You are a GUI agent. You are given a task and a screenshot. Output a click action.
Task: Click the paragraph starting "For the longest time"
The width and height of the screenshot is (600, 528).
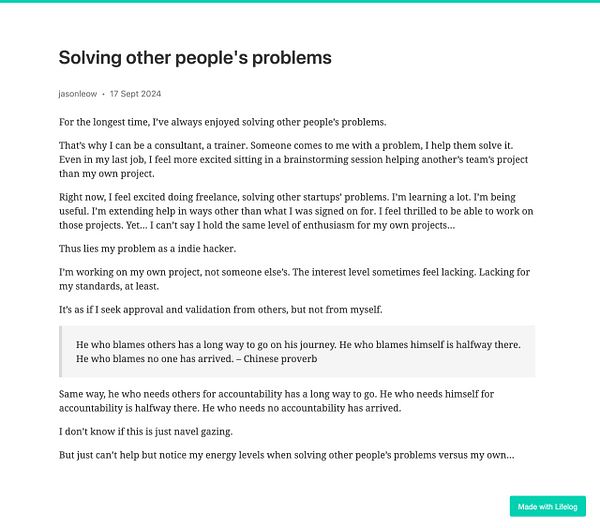tap(223, 122)
